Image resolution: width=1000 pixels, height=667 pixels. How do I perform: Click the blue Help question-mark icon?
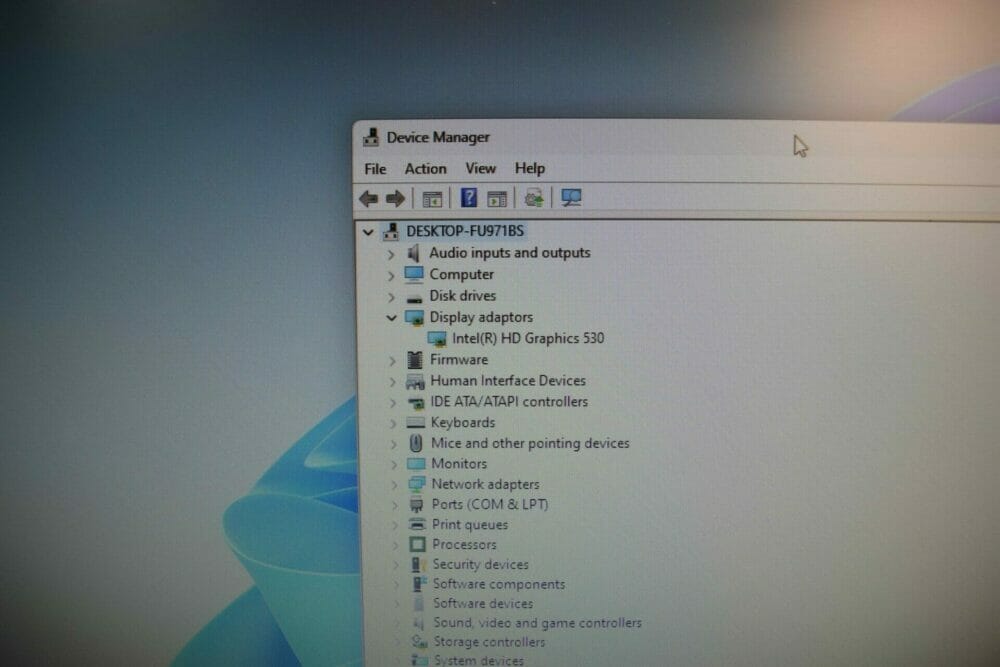click(x=469, y=198)
